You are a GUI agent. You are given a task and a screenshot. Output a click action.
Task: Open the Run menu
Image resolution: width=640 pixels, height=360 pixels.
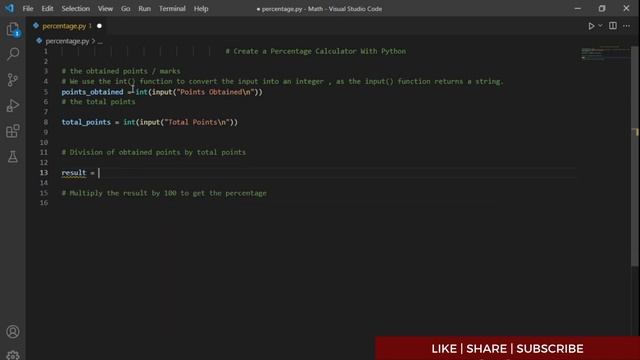[x=144, y=9]
